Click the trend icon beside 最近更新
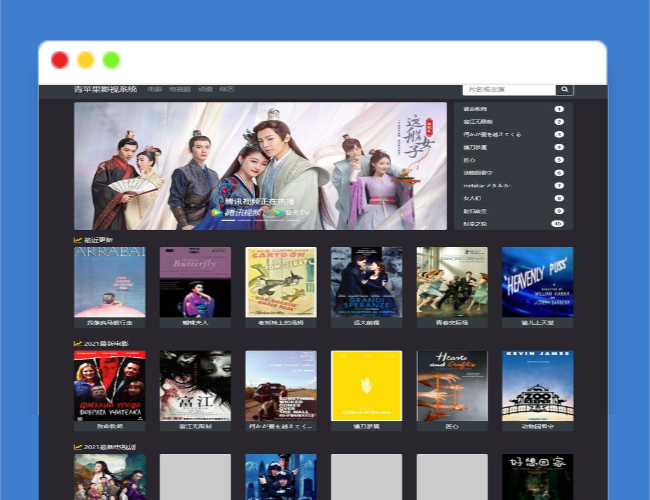The image size is (650, 500). [78, 240]
